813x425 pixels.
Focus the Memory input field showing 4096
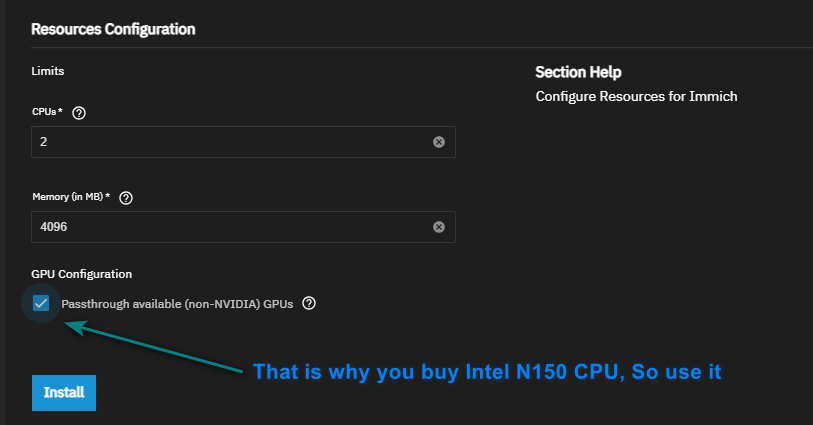[x=230, y=227]
